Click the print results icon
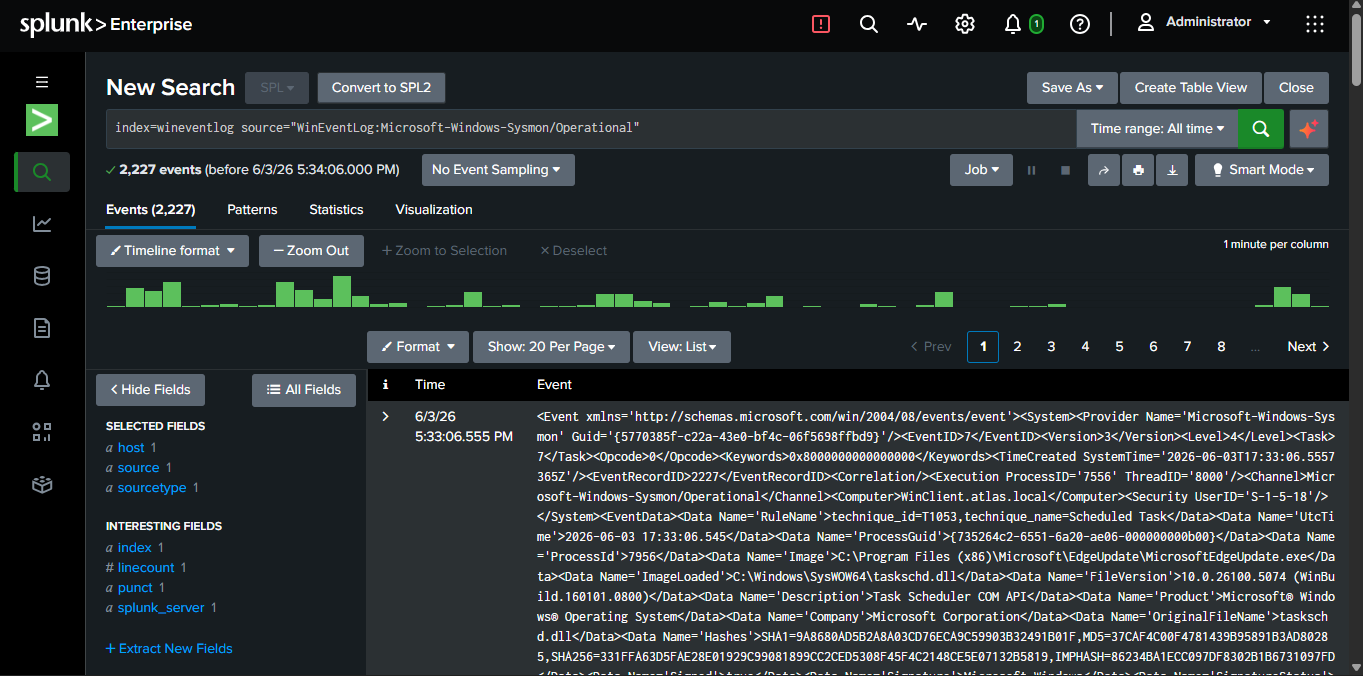The width and height of the screenshot is (1363, 676). (x=1138, y=170)
